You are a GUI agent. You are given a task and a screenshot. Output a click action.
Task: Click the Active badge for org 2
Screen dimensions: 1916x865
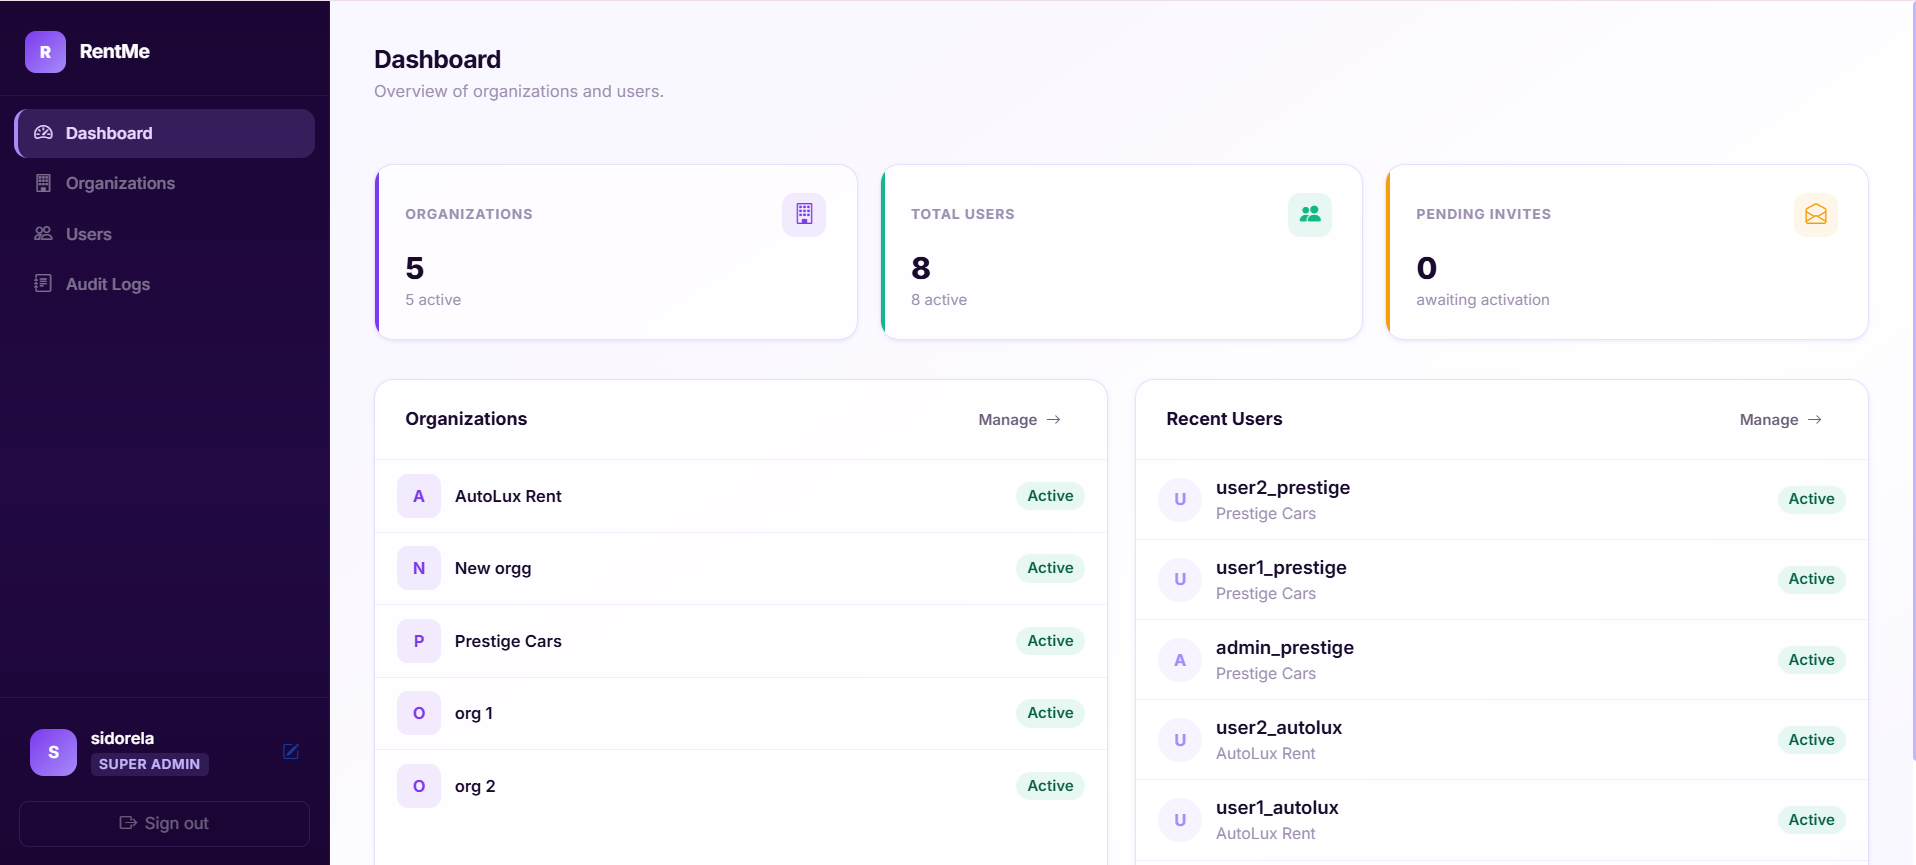[1050, 786]
